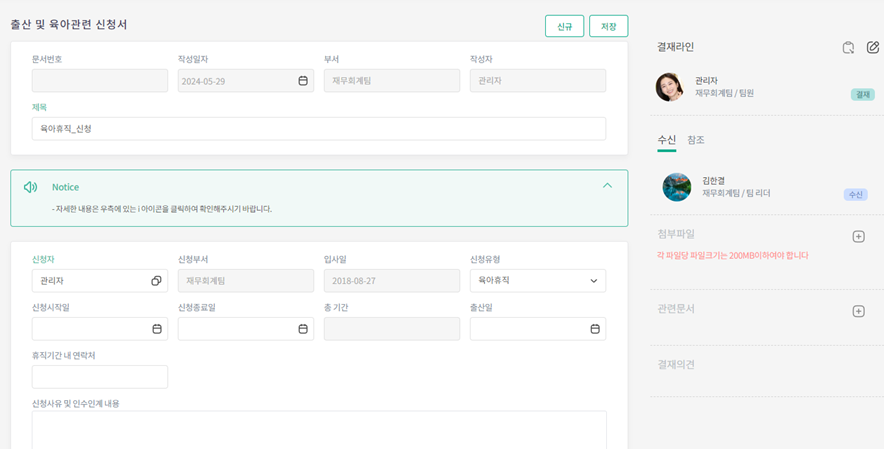Click the 신청사유 및 인수인계 내용 text area
Viewport: 884px width, 449px height.
point(318,429)
